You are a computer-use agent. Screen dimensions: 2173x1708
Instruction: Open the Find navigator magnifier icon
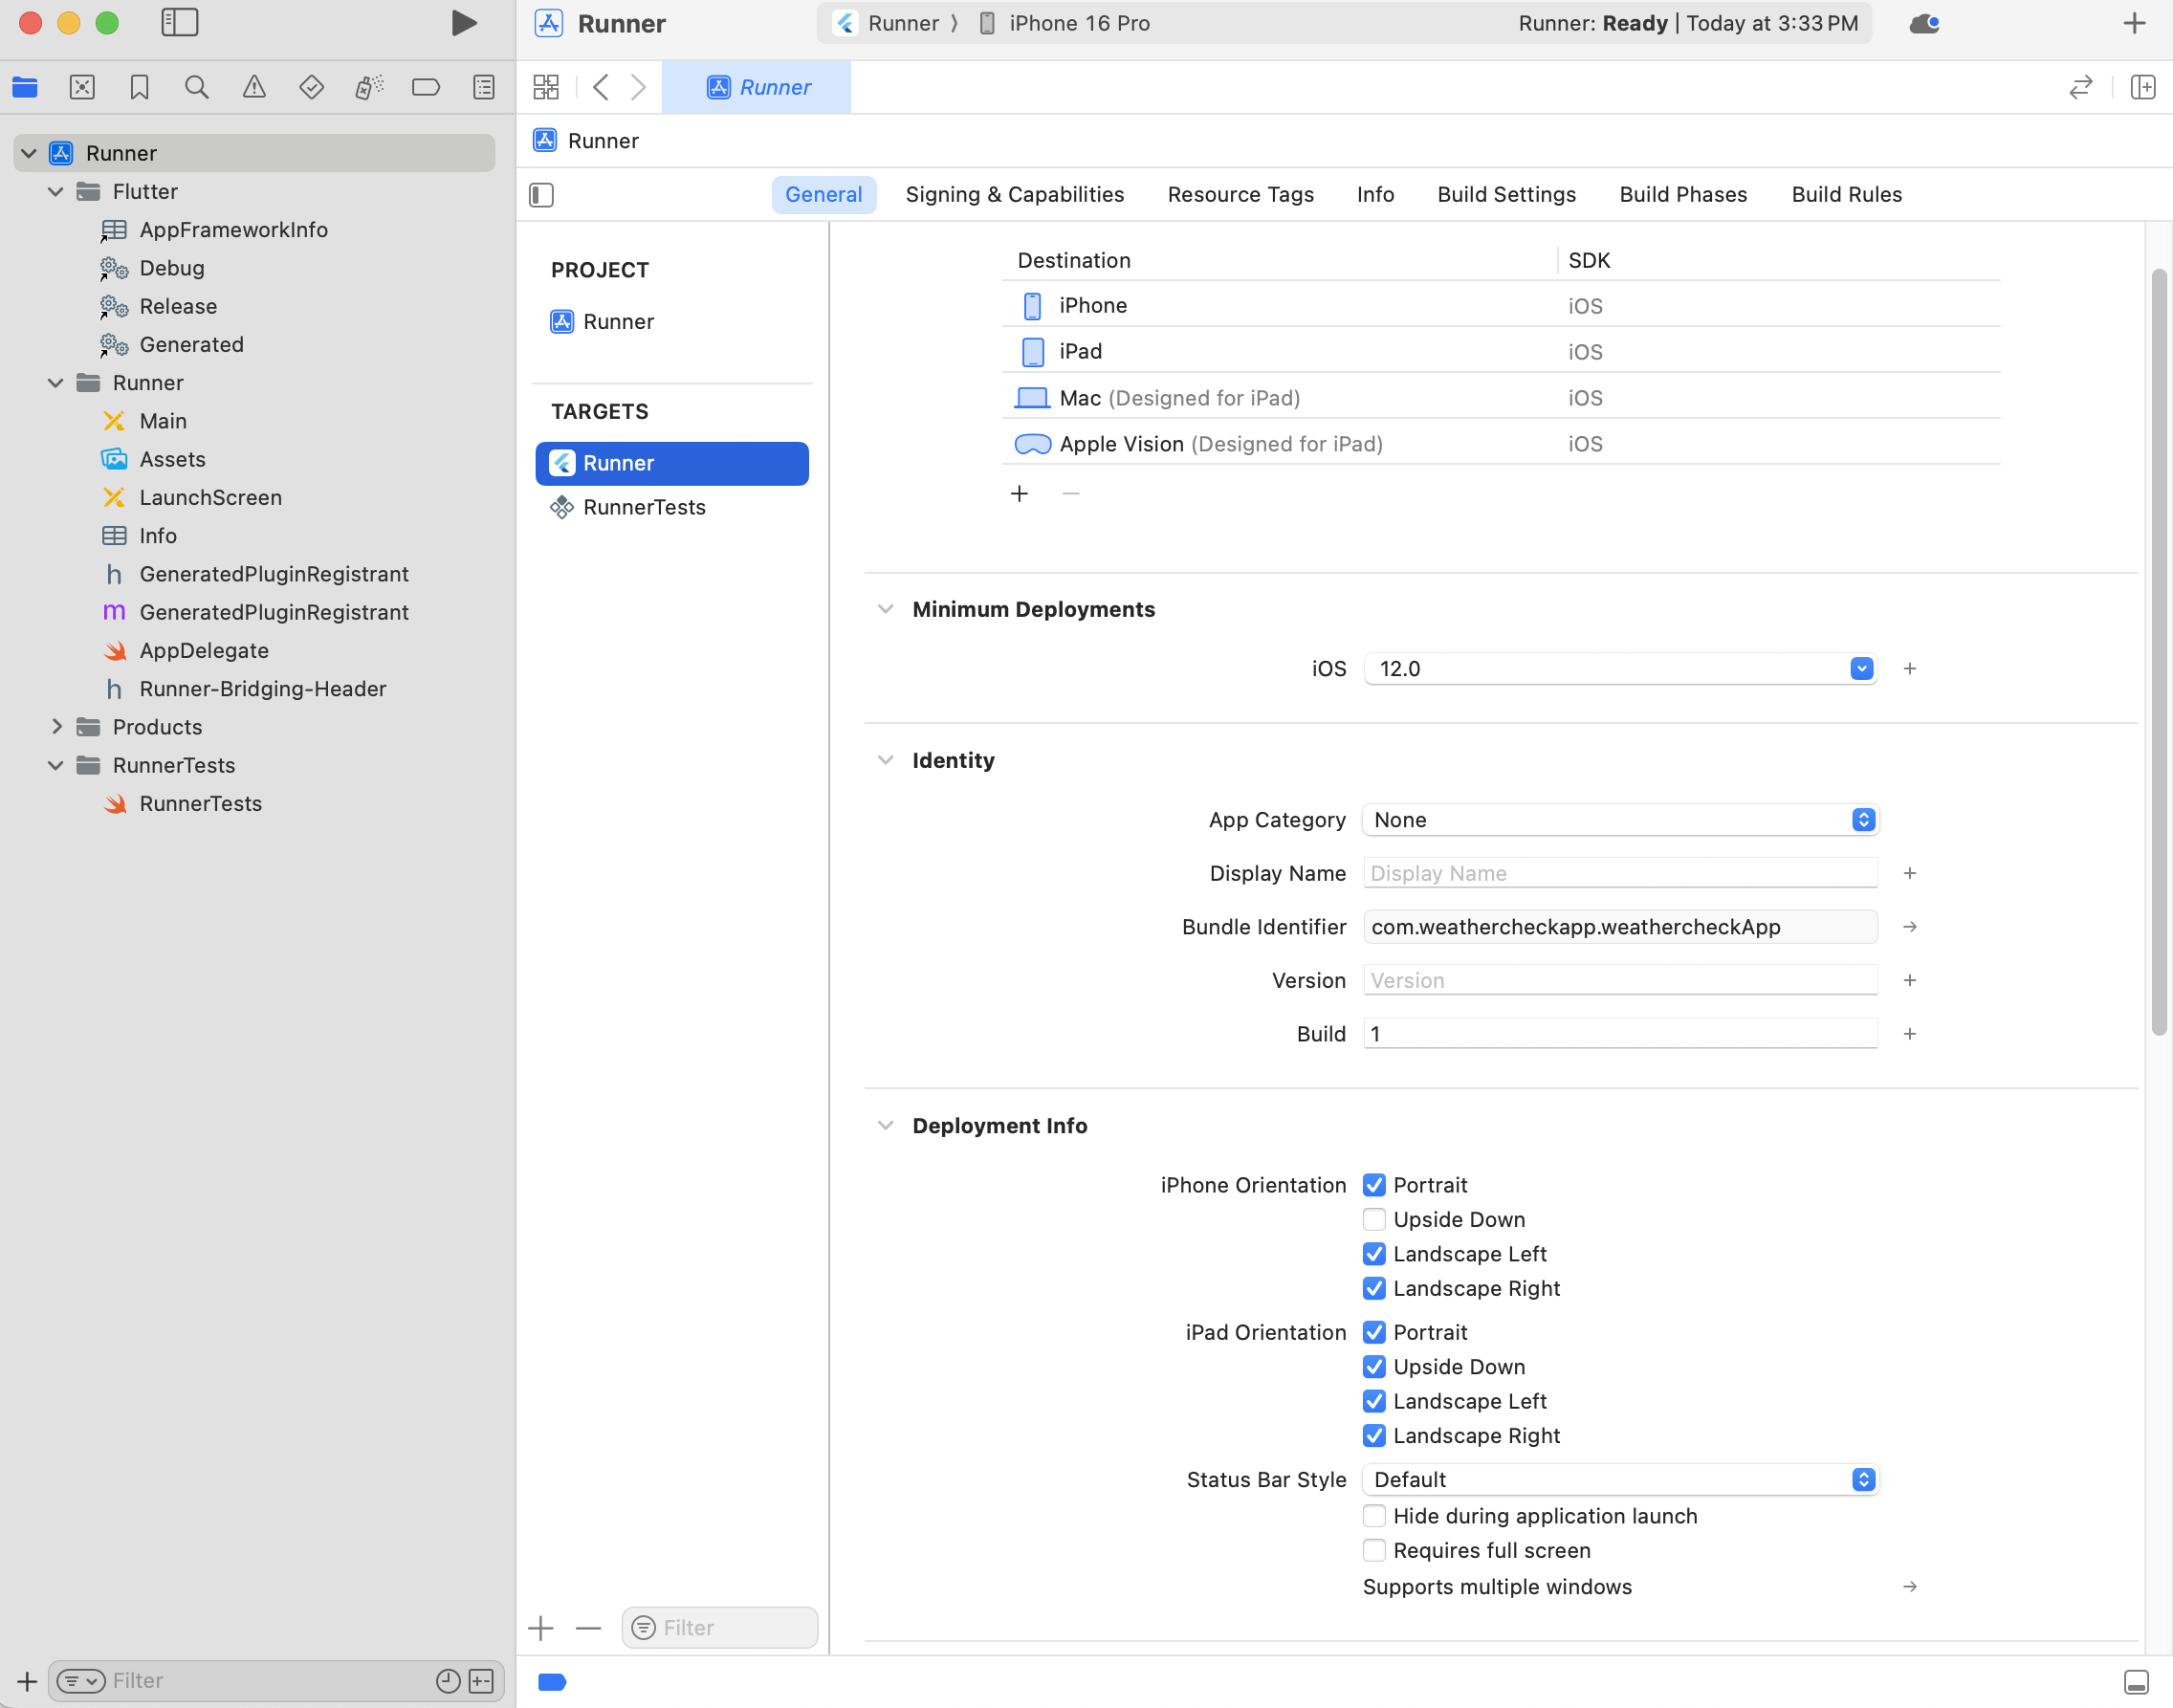tap(197, 87)
